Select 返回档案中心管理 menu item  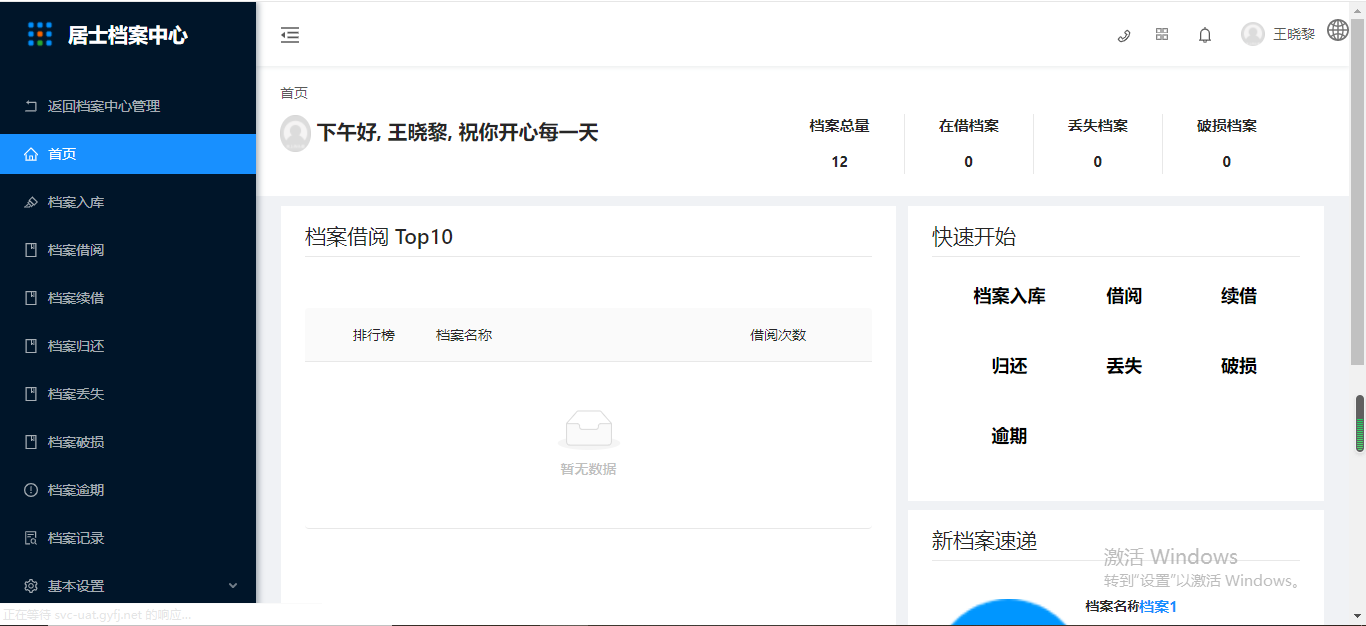tap(128, 106)
